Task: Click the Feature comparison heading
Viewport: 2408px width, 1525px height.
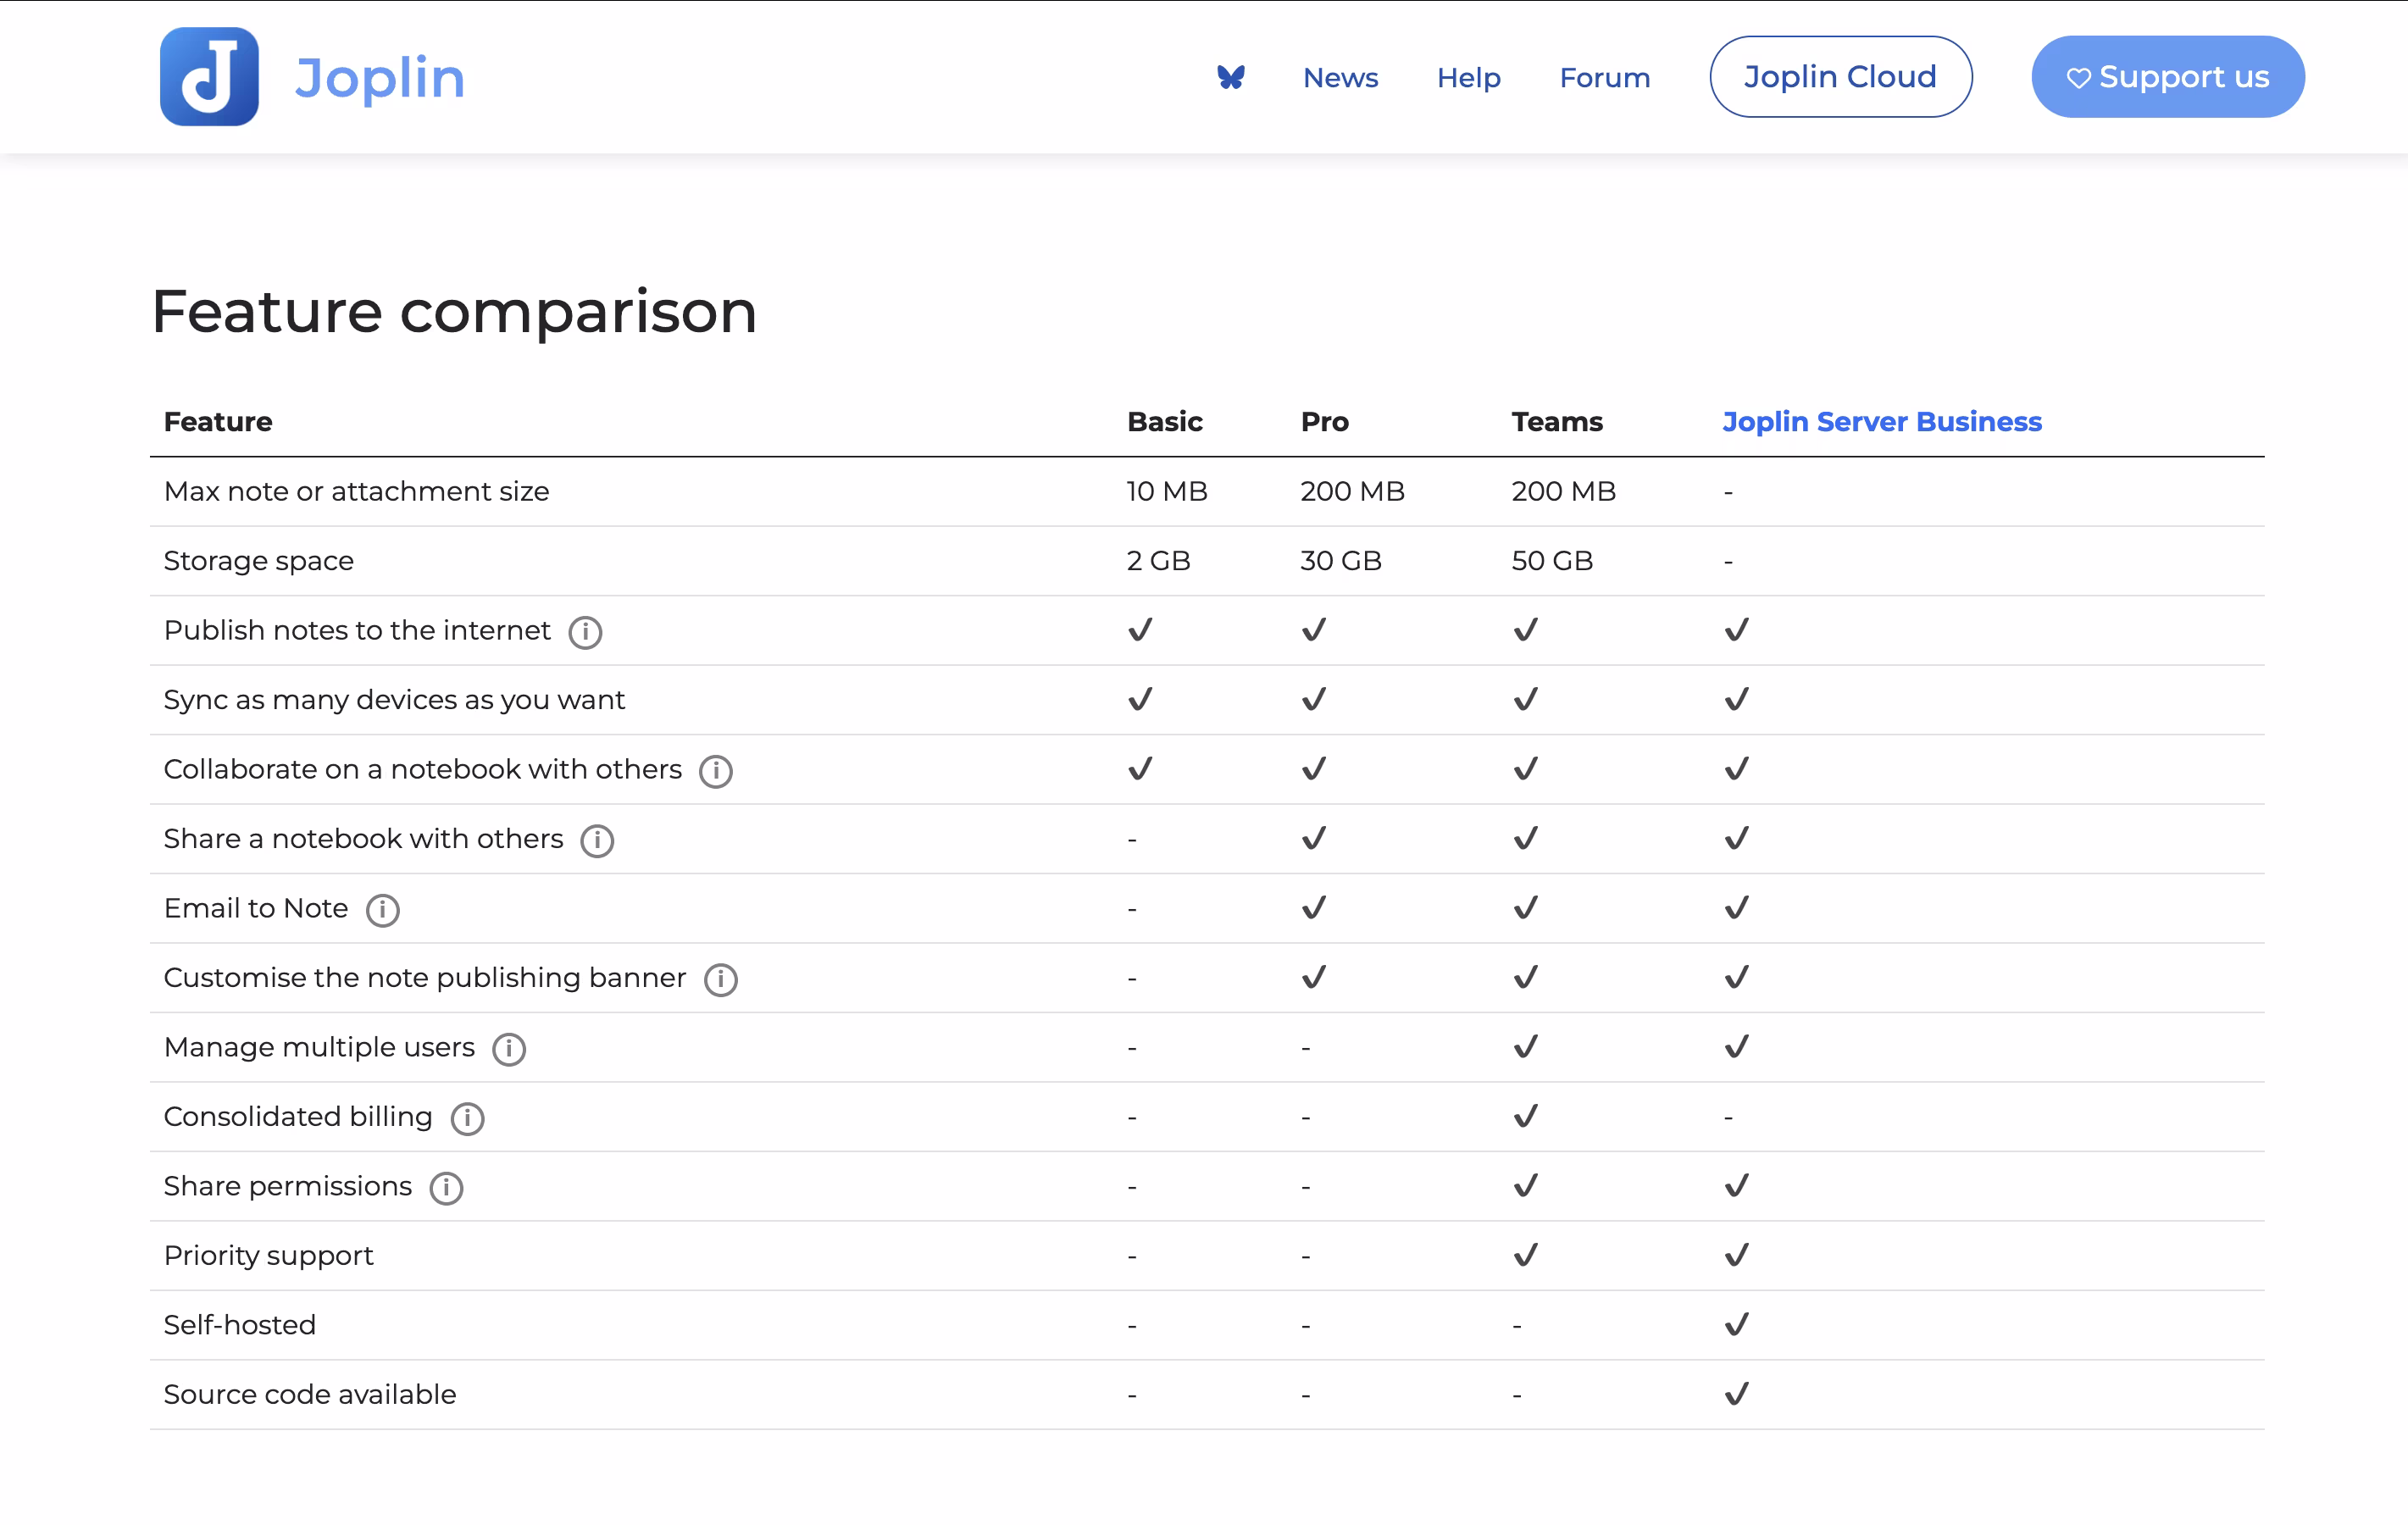Action: click(454, 311)
